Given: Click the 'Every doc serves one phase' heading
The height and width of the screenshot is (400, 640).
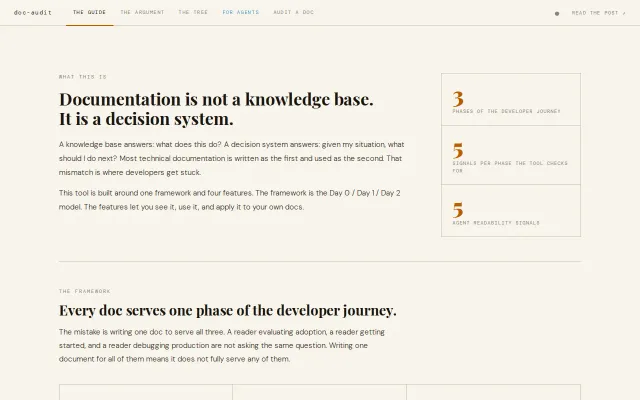Looking at the screenshot, I should pyautogui.click(x=227, y=310).
